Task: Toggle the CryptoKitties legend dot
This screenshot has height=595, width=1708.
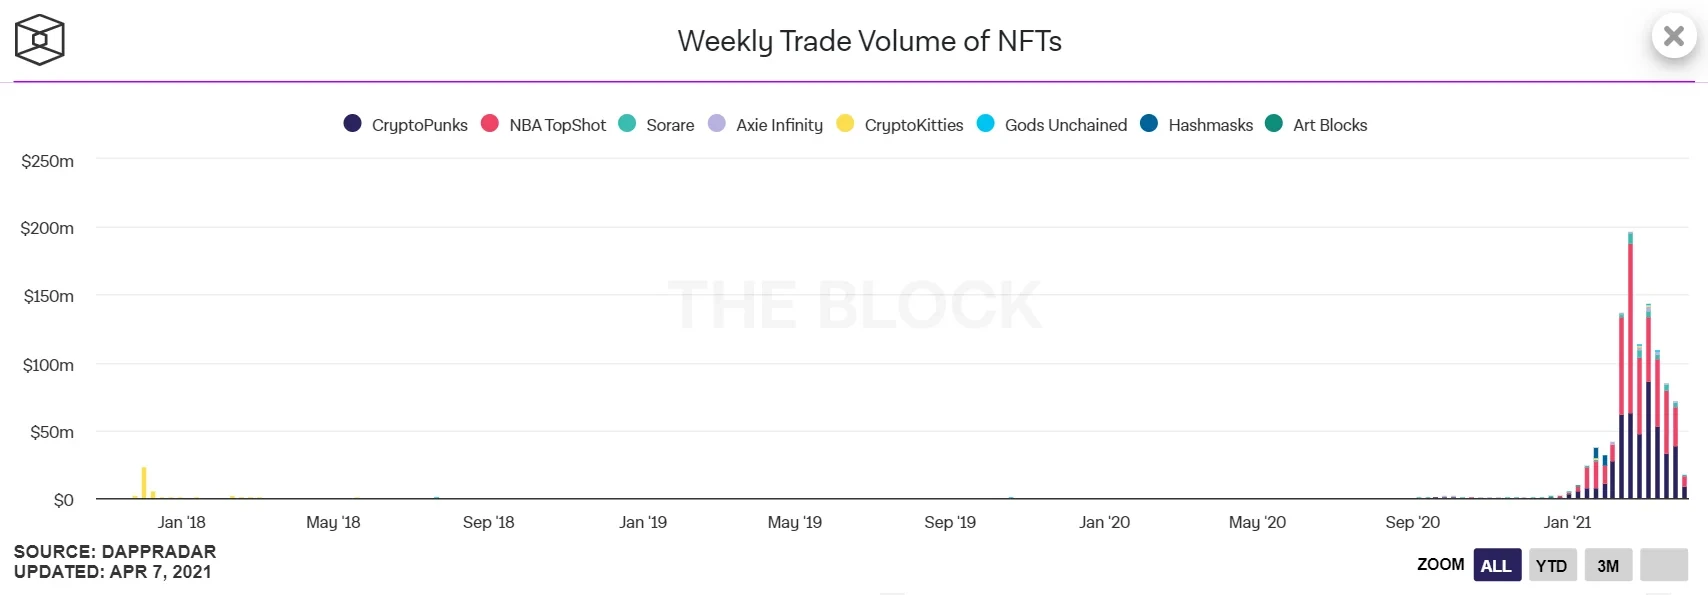Action: (x=845, y=123)
